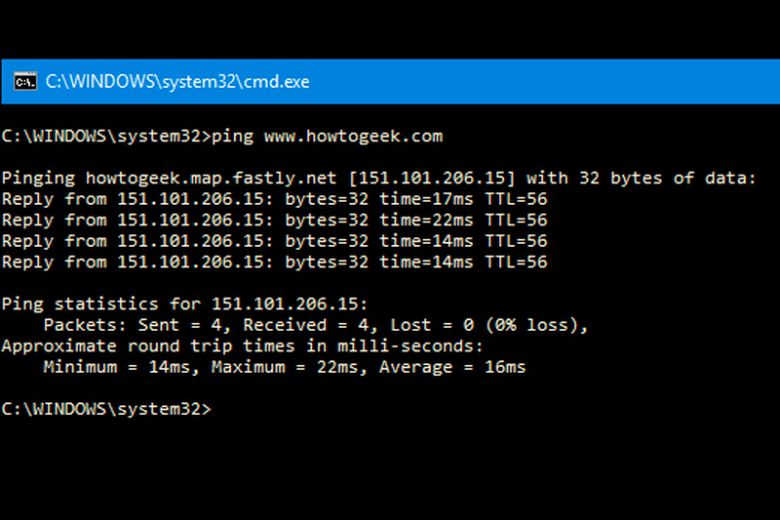
Task: Click the C:\WINDOWS\system32\cmd.exe window title text
Action: pyautogui.click(x=178, y=82)
